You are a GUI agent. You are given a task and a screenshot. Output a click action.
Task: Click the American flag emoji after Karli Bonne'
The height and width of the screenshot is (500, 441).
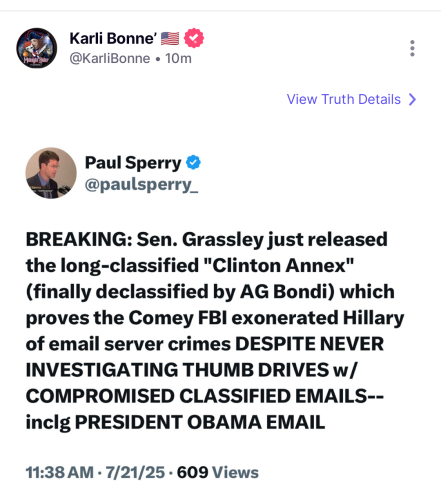(x=170, y=38)
